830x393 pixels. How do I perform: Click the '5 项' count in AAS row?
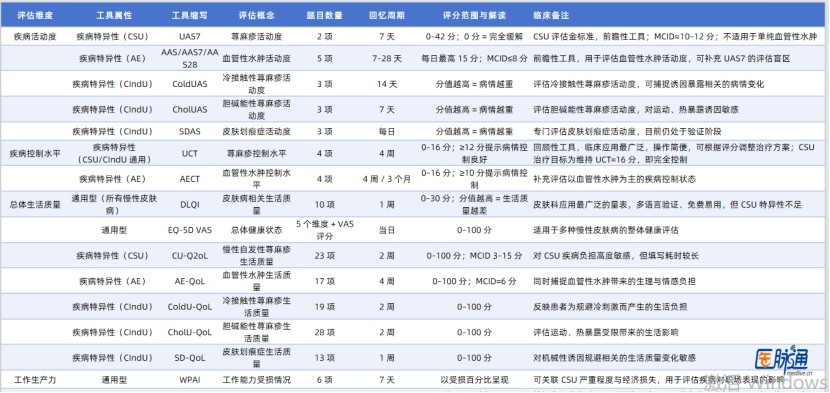tap(324, 58)
